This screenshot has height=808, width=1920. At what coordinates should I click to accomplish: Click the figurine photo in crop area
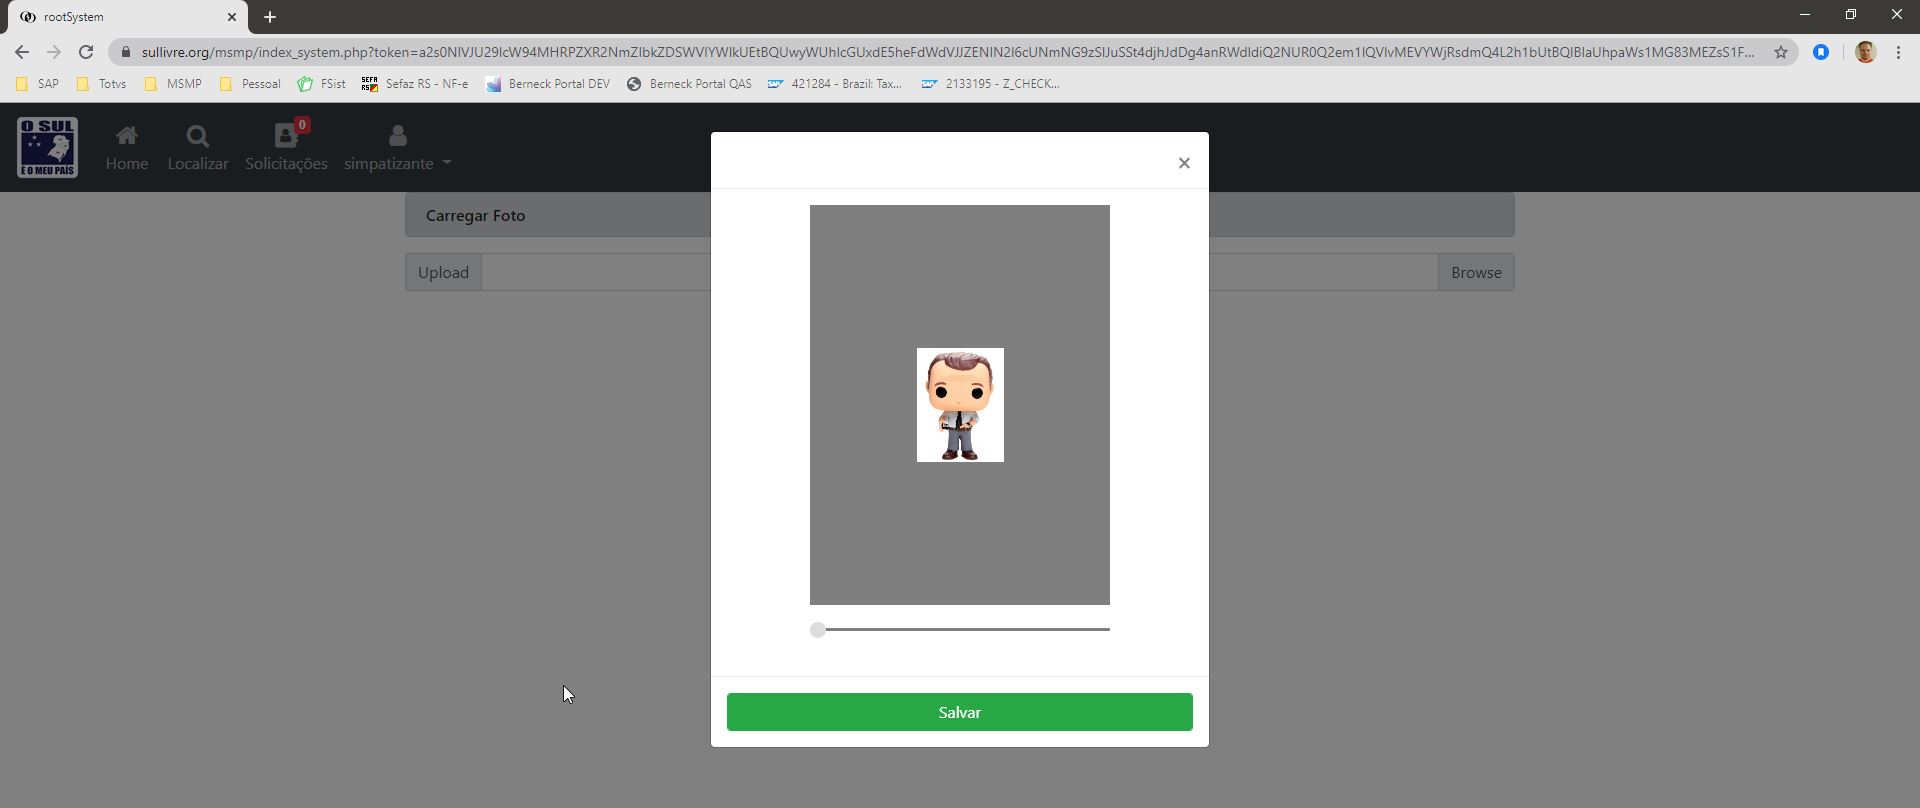(960, 405)
